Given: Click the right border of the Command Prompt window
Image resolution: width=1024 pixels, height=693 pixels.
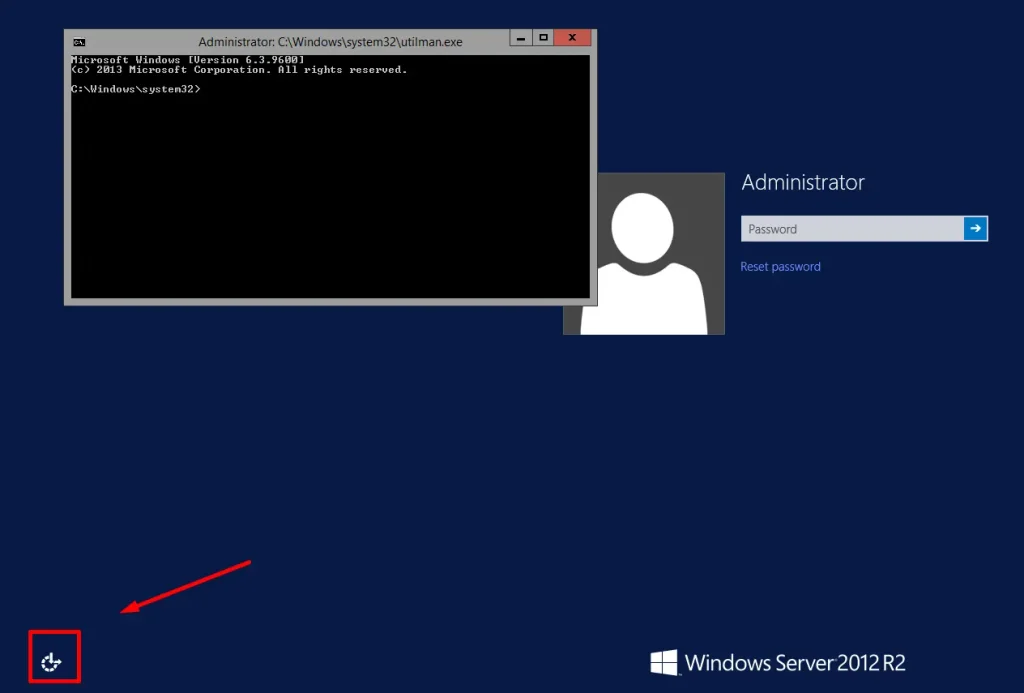Looking at the screenshot, I should tap(594, 180).
